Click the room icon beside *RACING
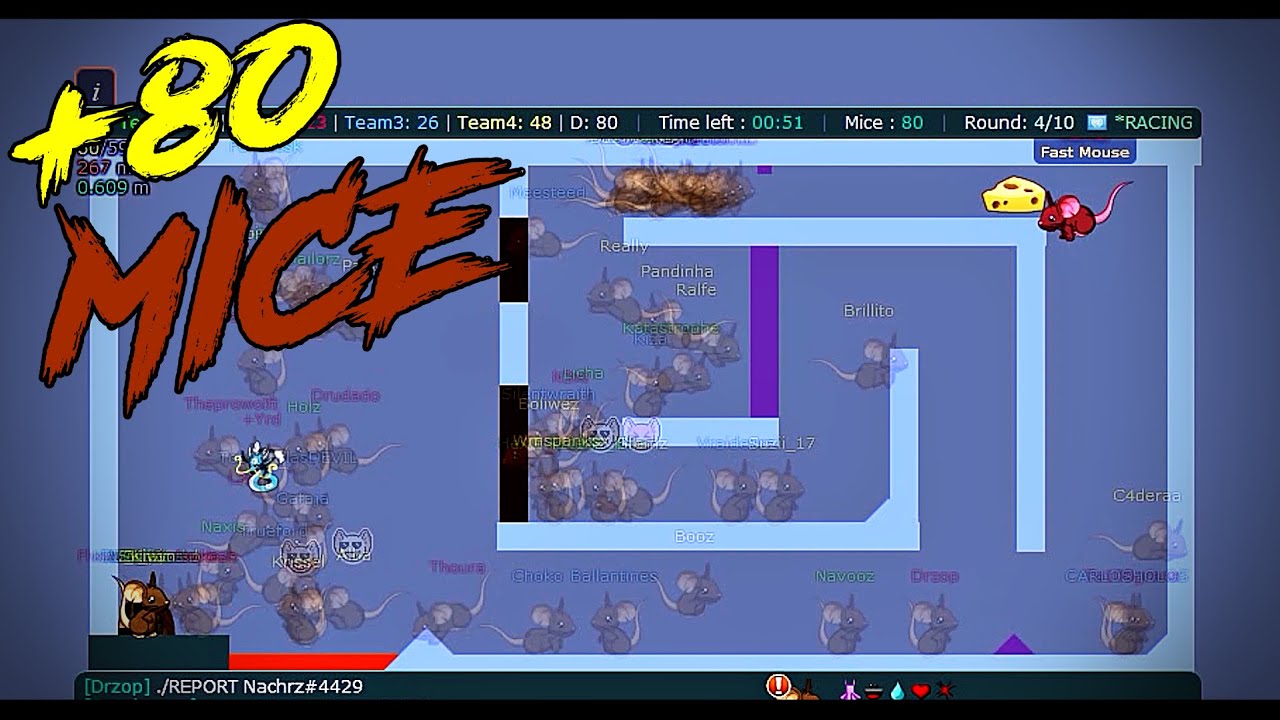 pyautogui.click(x=1097, y=123)
